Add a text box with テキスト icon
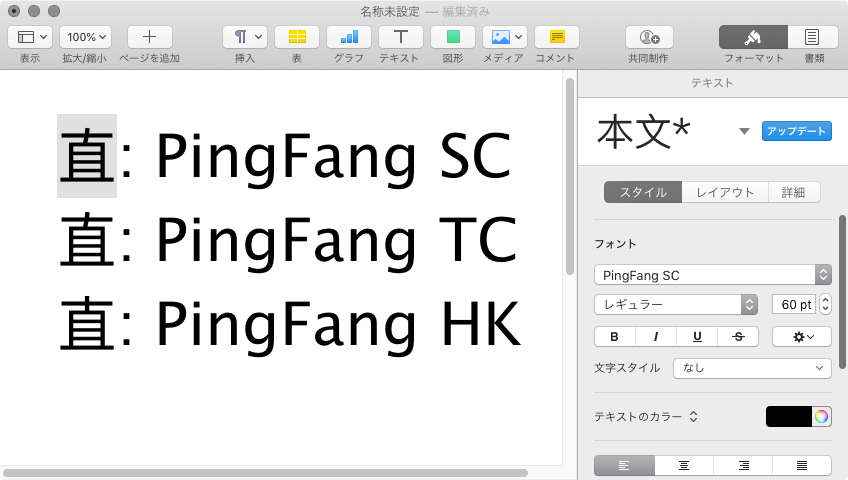Viewport: 848px width, 480px height. pos(401,37)
